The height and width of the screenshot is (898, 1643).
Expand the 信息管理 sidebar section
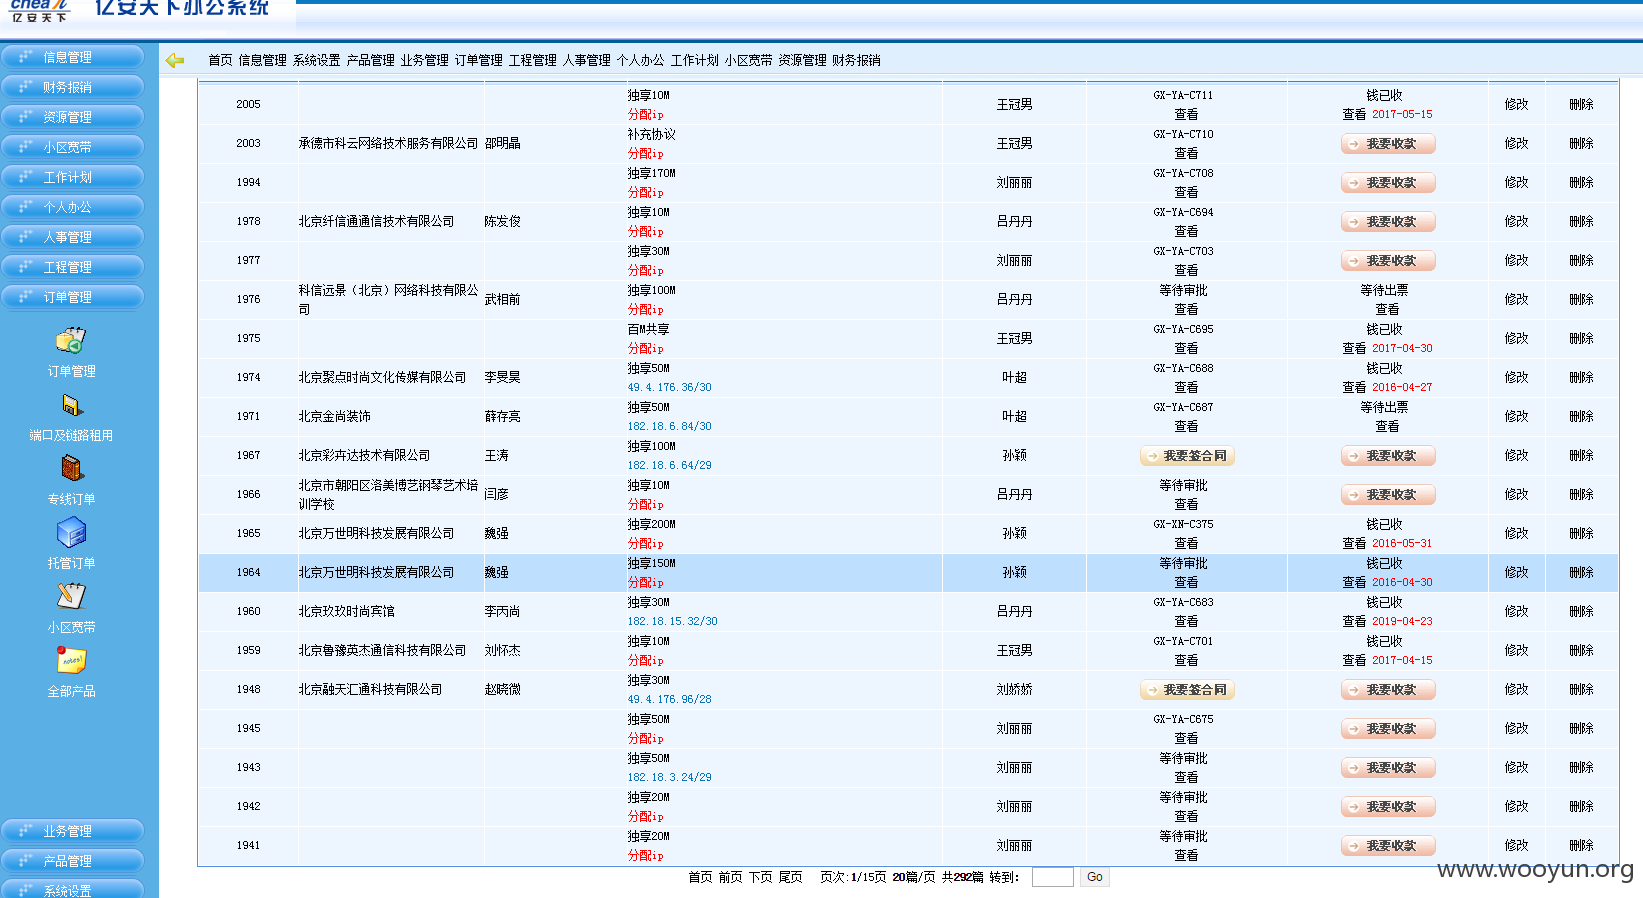[72, 57]
